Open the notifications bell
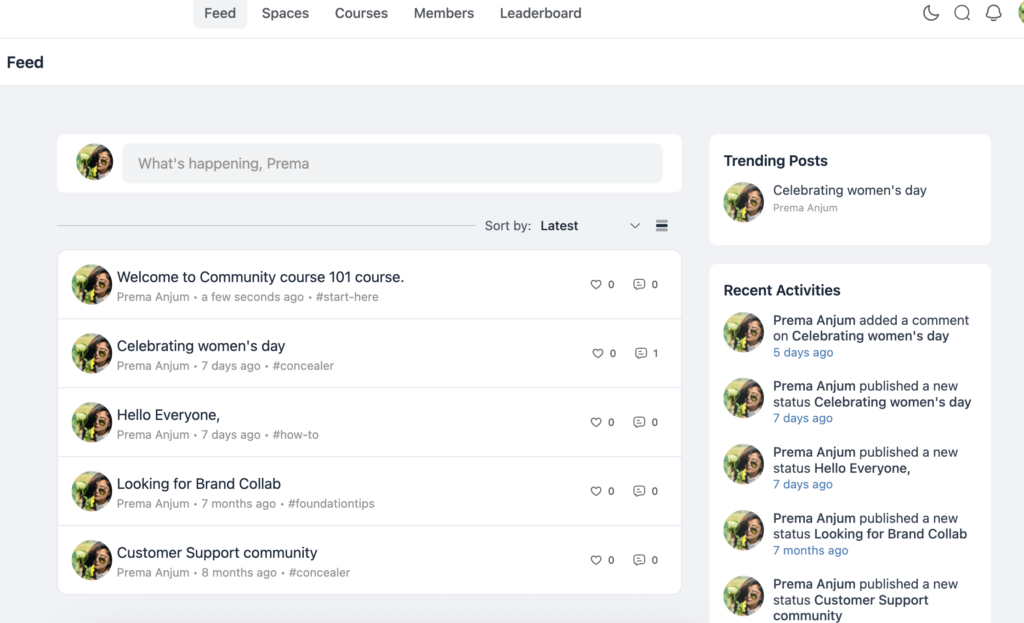 (x=992, y=13)
